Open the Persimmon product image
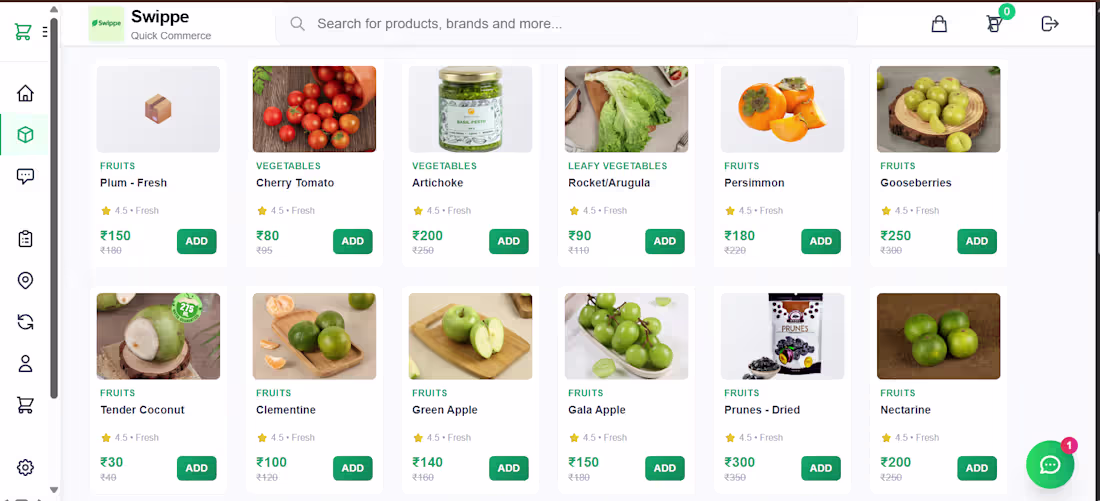The height and width of the screenshot is (501, 1100). [782, 109]
